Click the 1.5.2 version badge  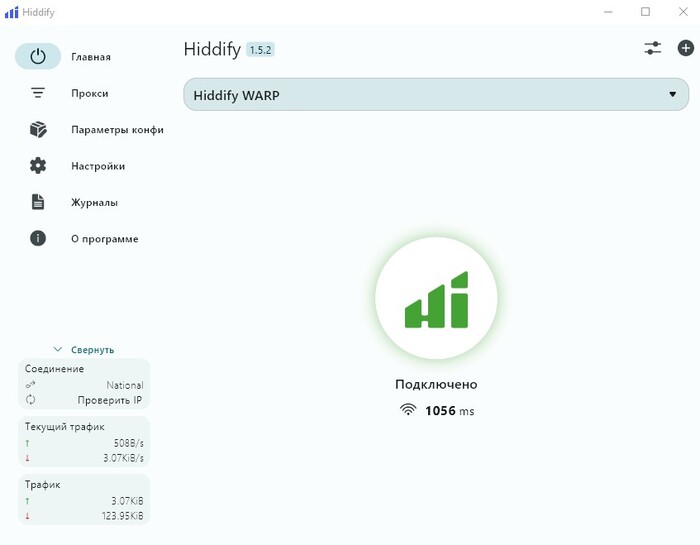260,50
